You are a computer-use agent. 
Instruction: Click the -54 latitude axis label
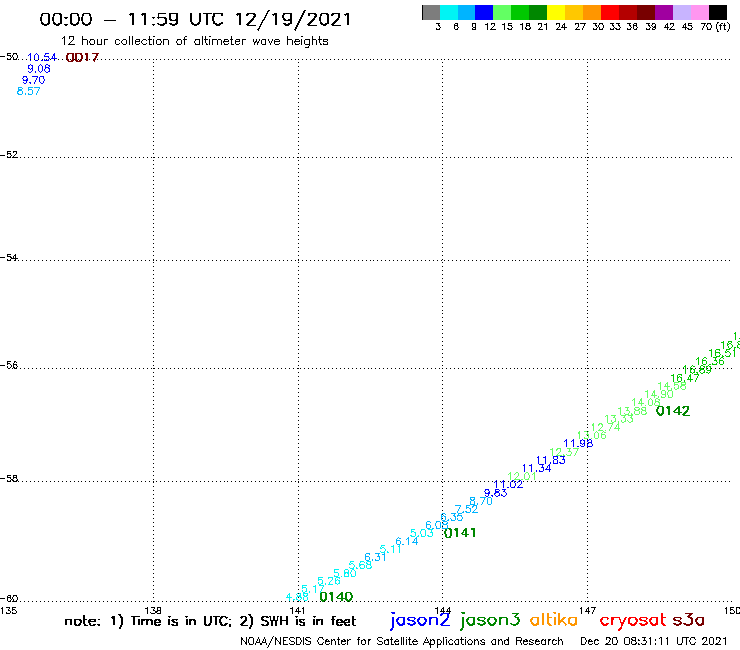click(9, 258)
